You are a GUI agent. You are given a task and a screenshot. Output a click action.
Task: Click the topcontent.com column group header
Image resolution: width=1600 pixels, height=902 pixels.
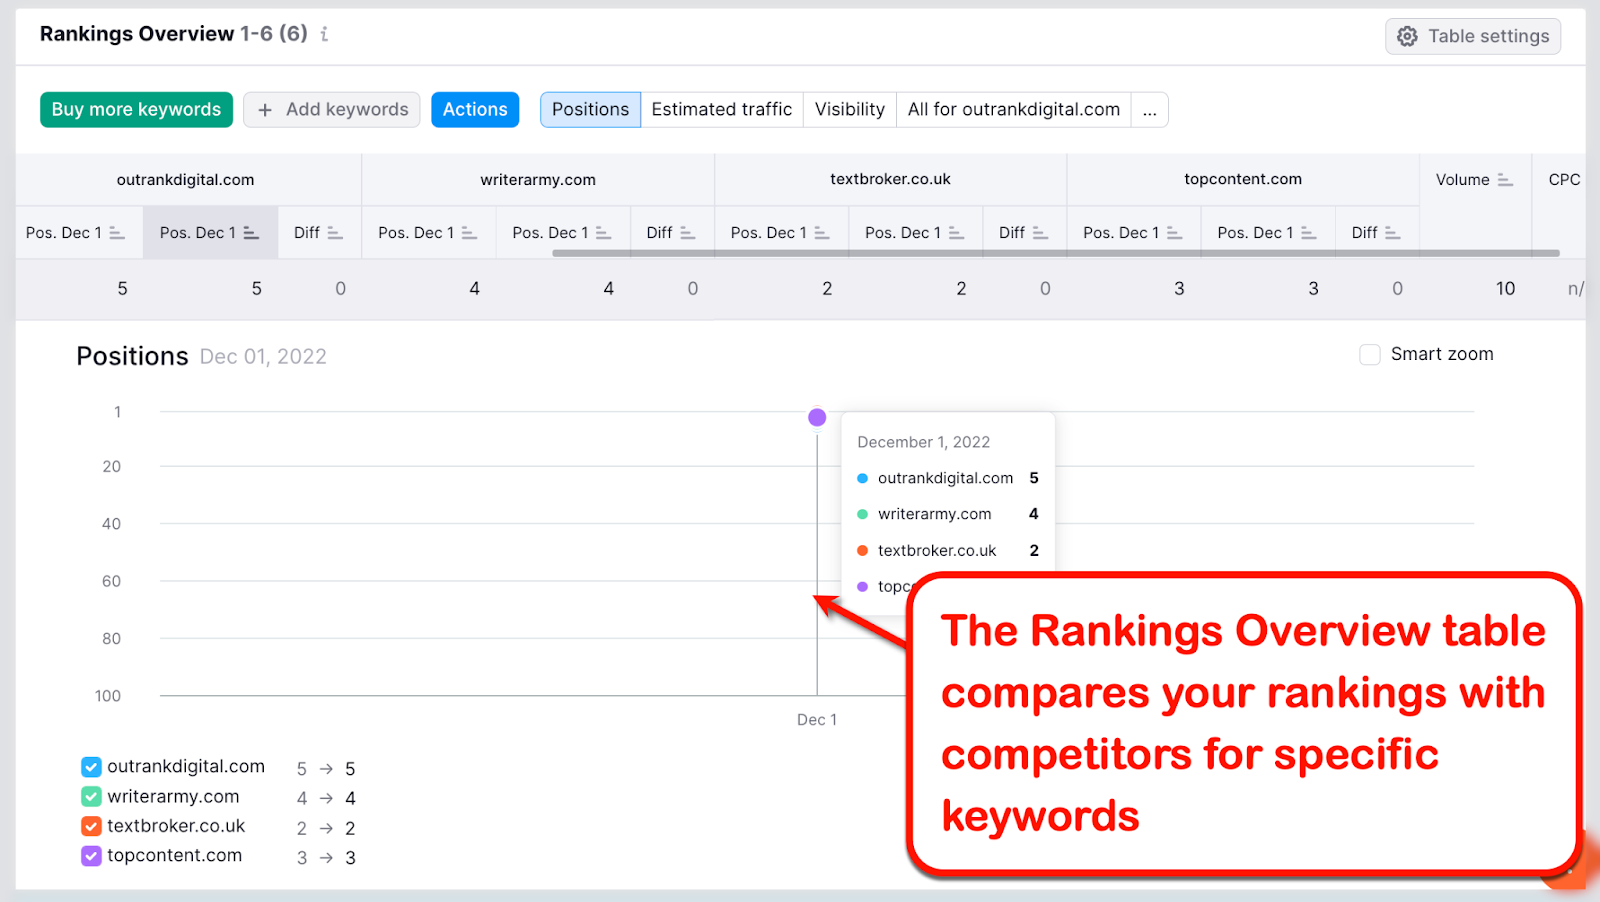pyautogui.click(x=1243, y=179)
